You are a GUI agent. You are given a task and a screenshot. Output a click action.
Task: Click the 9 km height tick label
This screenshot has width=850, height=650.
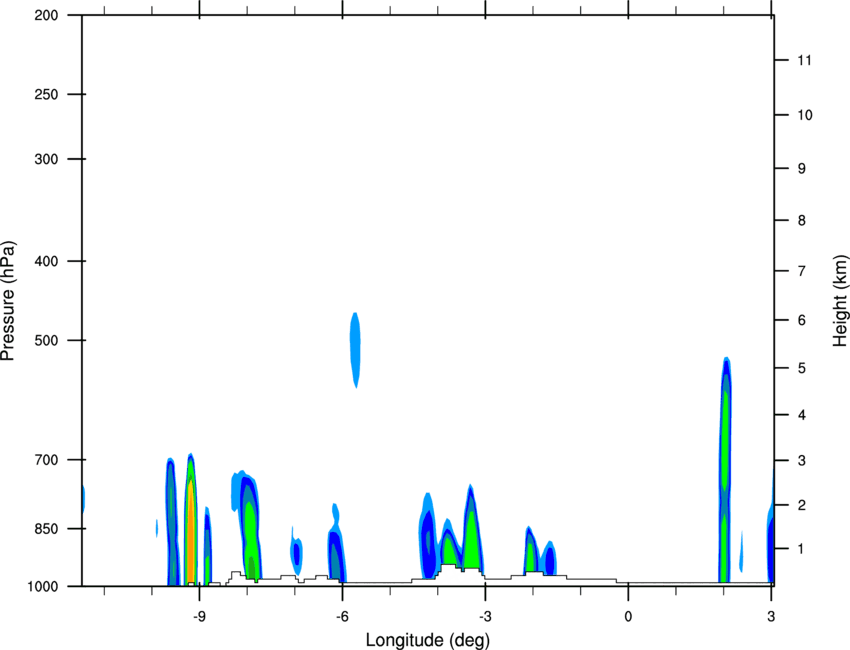pos(802,169)
